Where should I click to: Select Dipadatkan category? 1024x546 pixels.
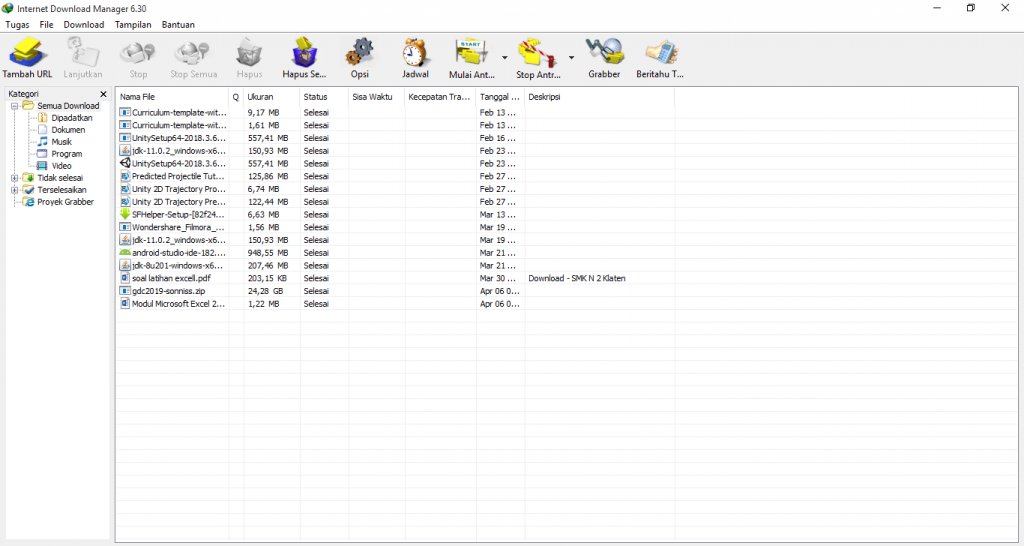(72, 118)
